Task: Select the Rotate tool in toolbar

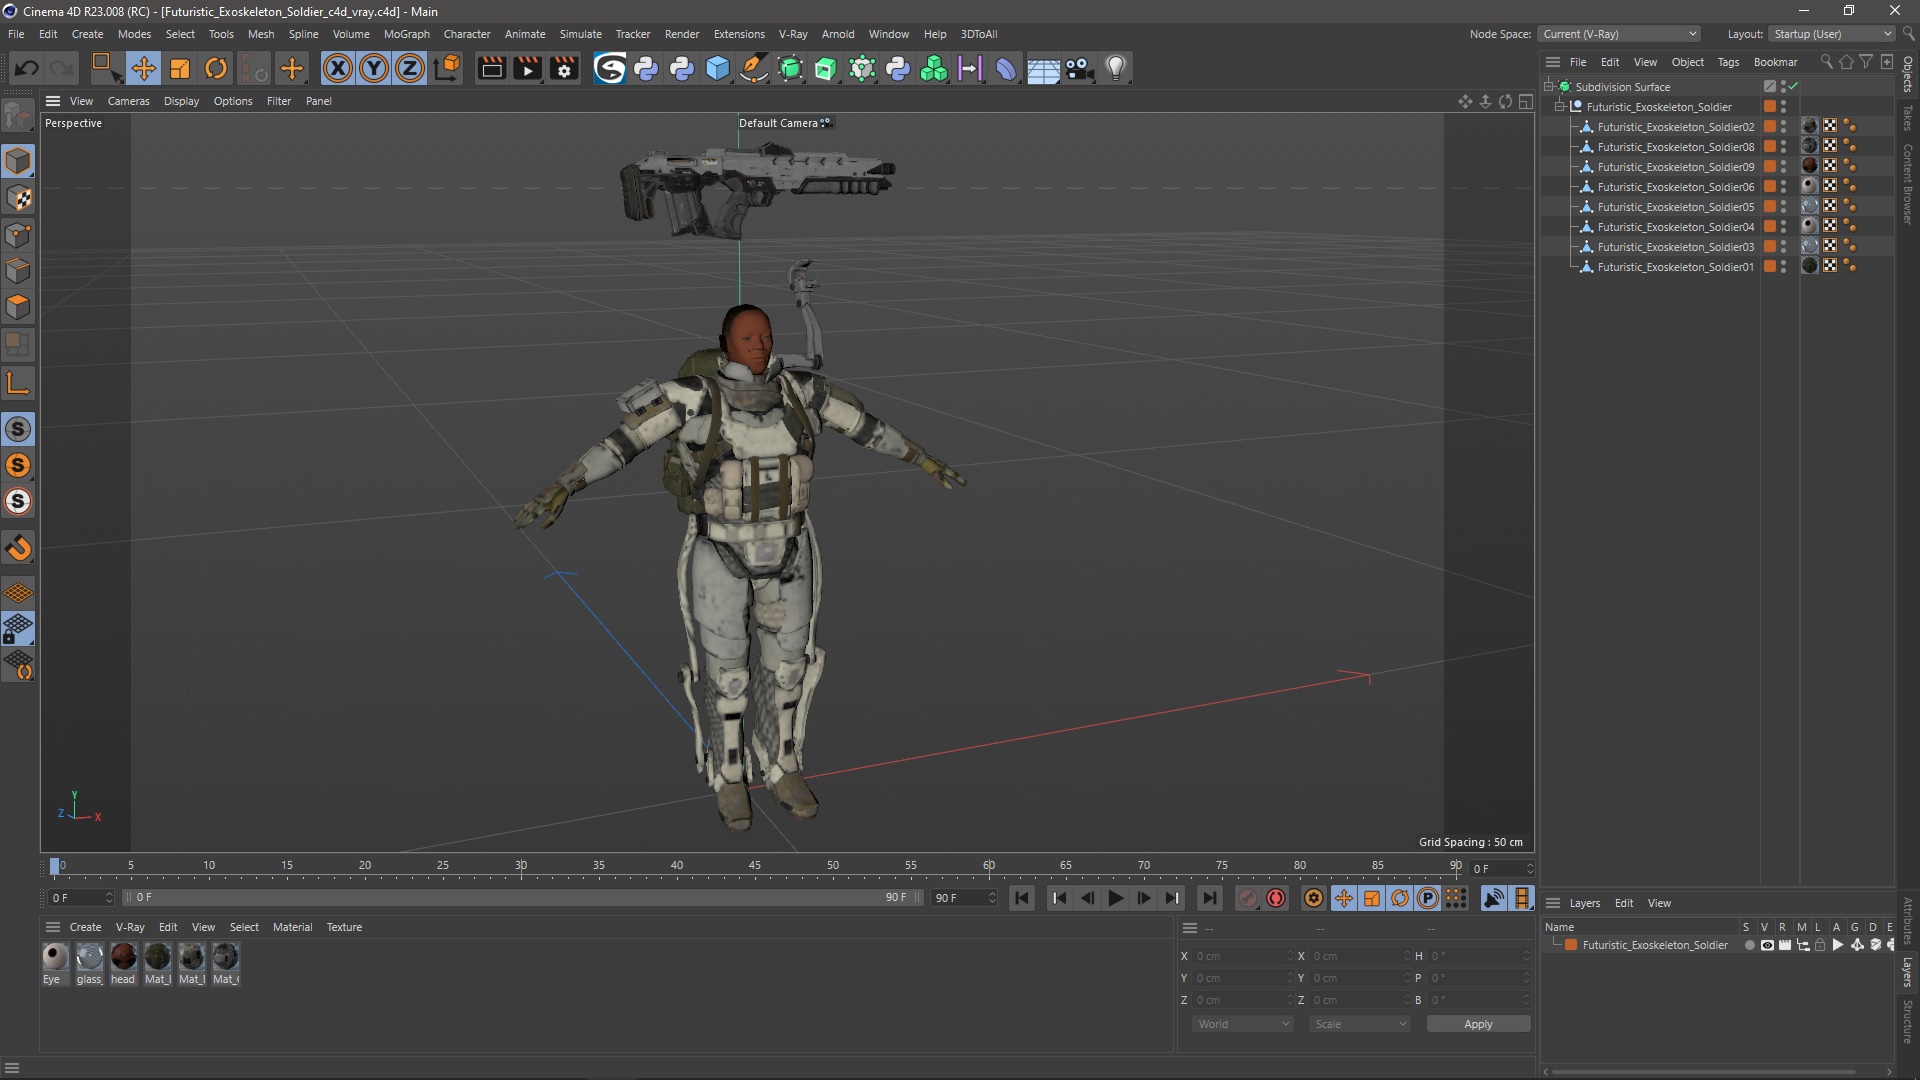Action: [x=216, y=68]
